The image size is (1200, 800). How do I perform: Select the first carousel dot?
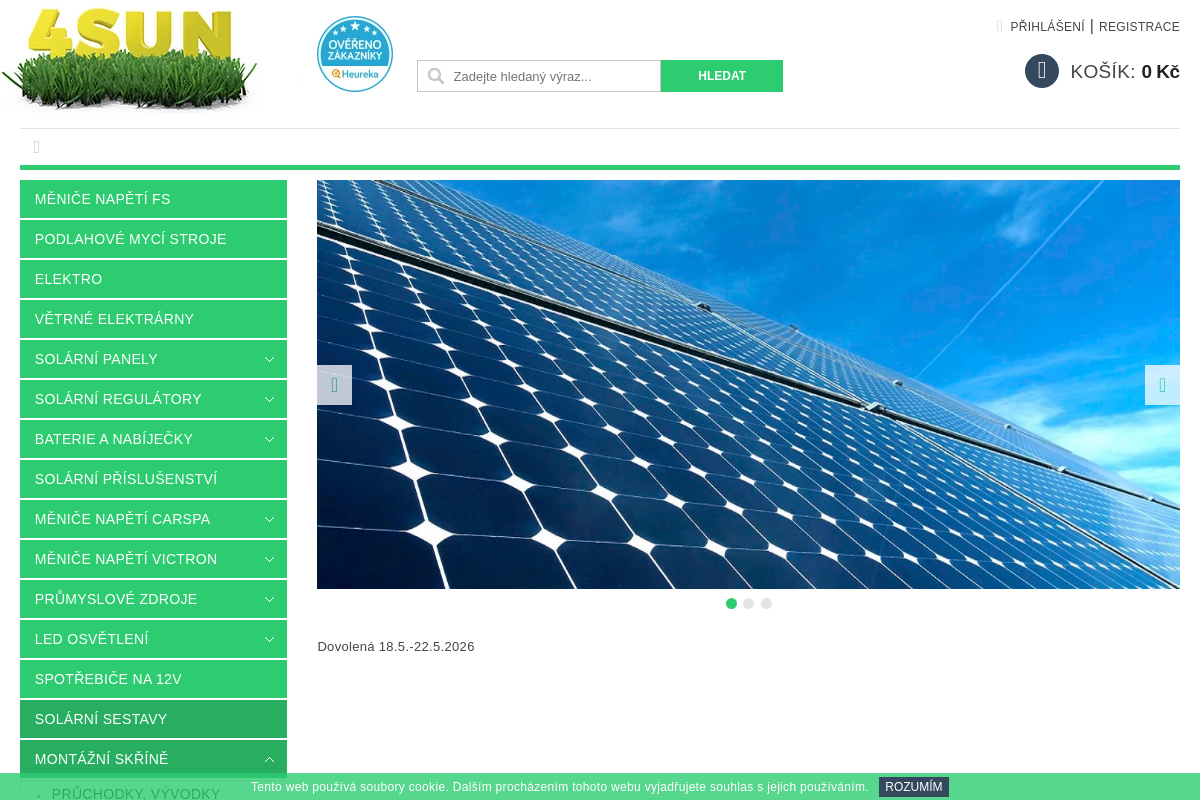731,604
